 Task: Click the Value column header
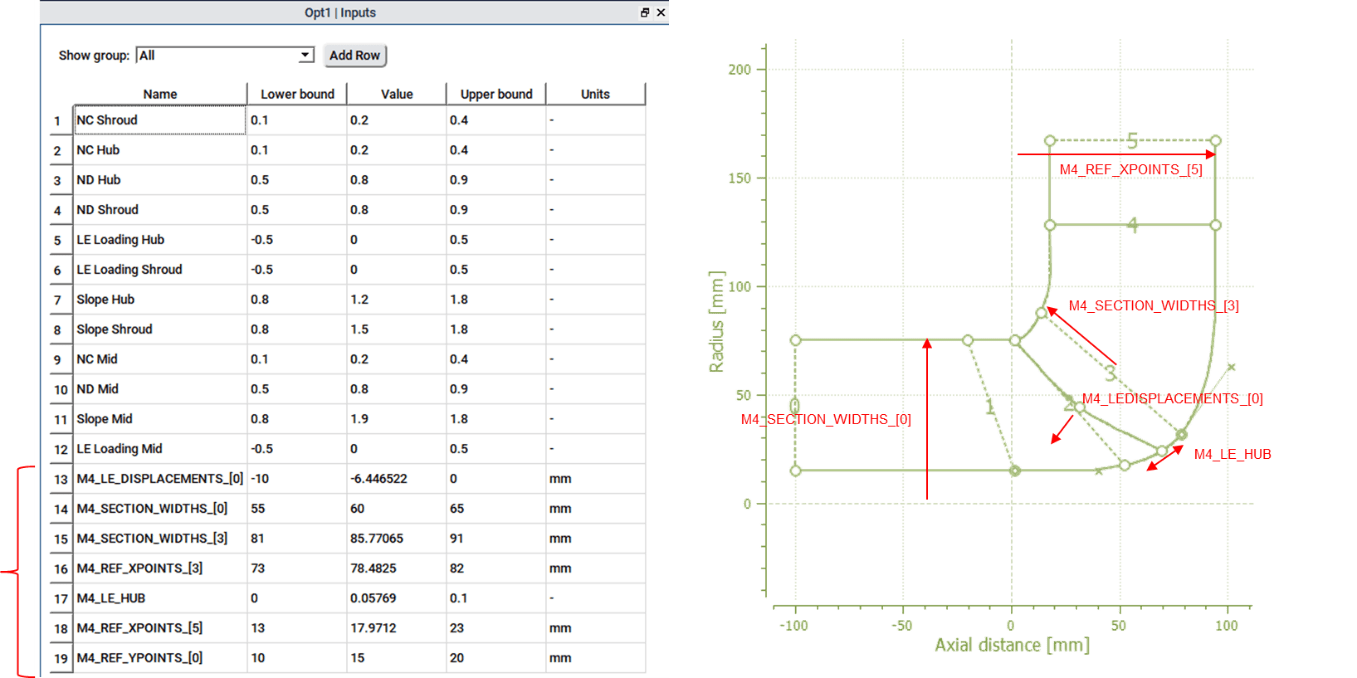pyautogui.click(x=397, y=94)
